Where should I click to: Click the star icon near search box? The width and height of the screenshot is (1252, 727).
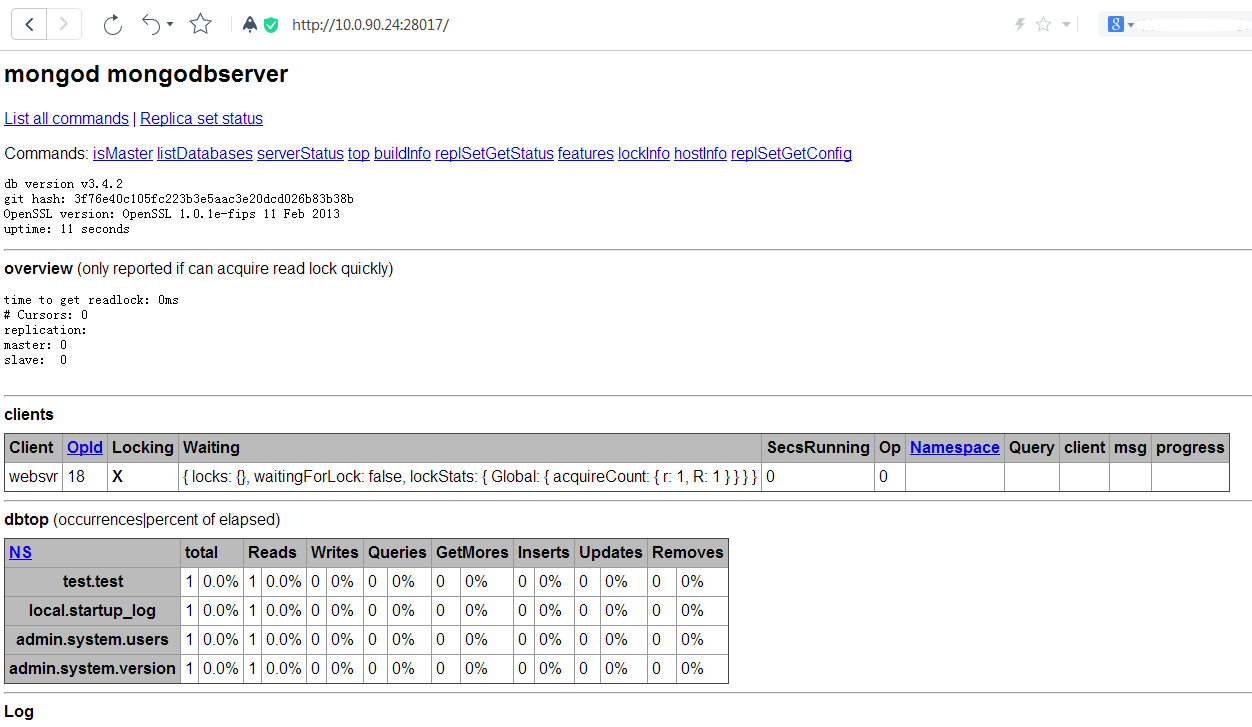[1043, 25]
